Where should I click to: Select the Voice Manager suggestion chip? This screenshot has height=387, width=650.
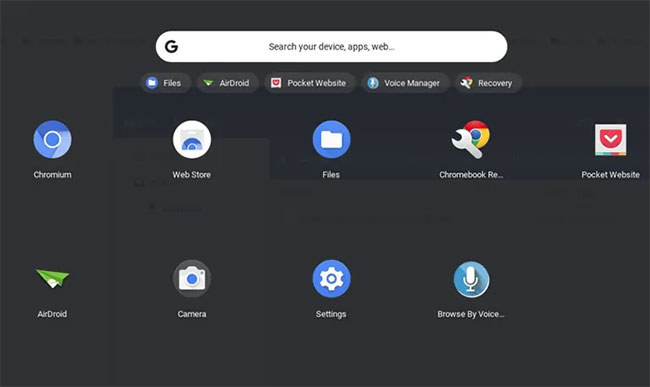405,83
